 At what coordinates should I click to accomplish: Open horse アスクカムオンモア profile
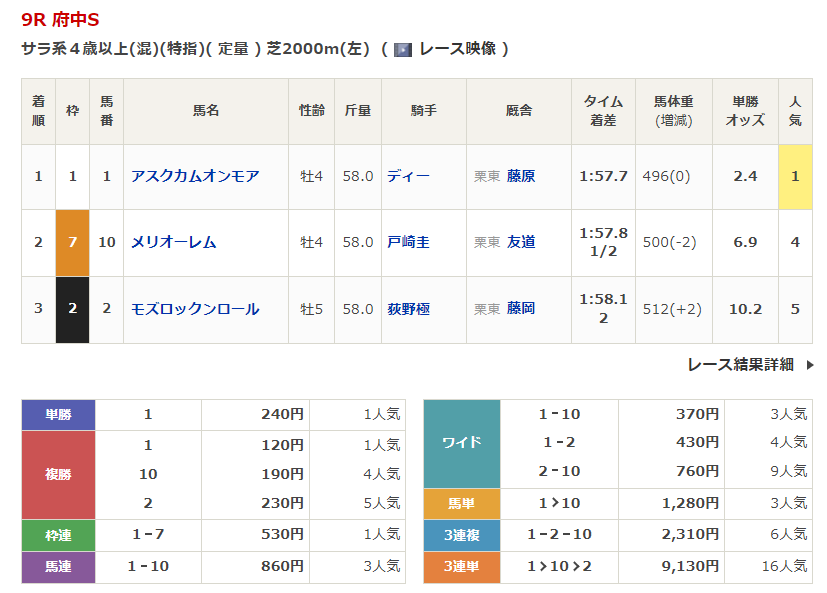[195, 176]
